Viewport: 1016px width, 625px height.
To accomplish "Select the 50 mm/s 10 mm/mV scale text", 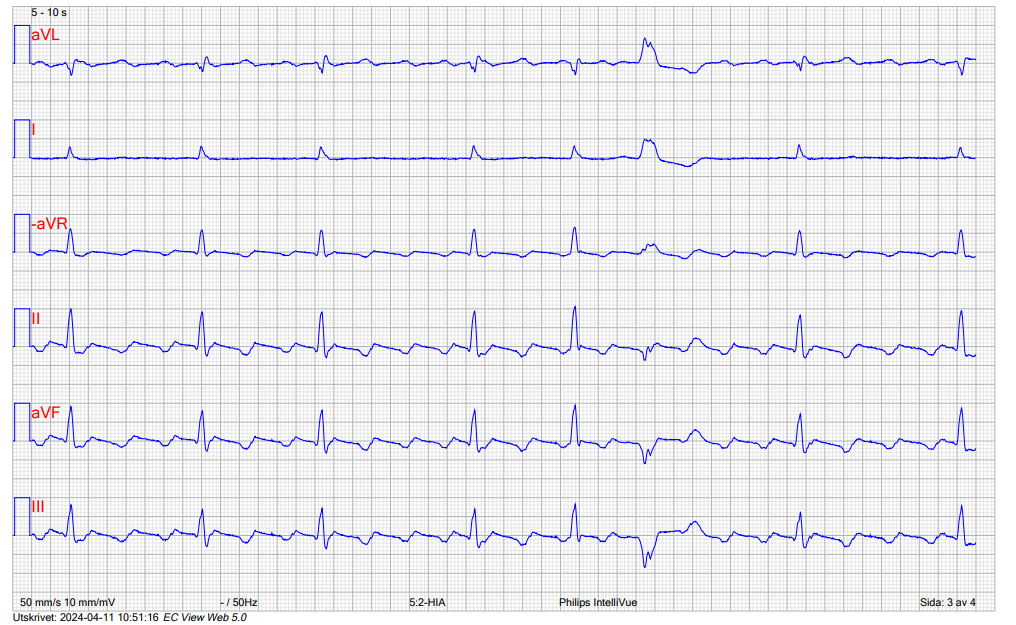I will 67,603.
